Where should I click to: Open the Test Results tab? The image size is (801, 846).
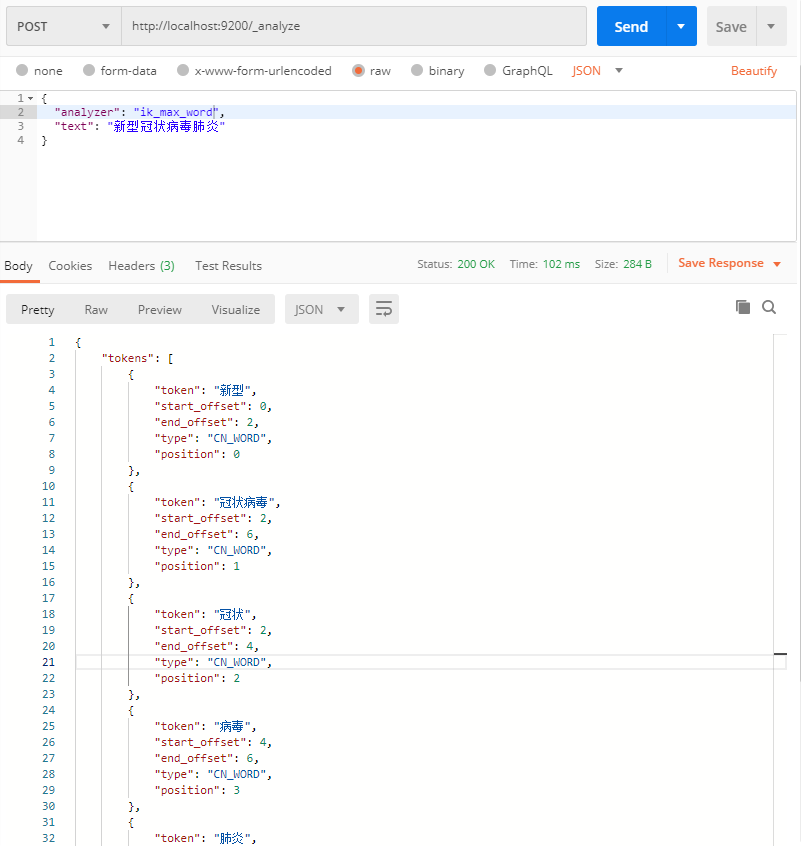[228, 265]
